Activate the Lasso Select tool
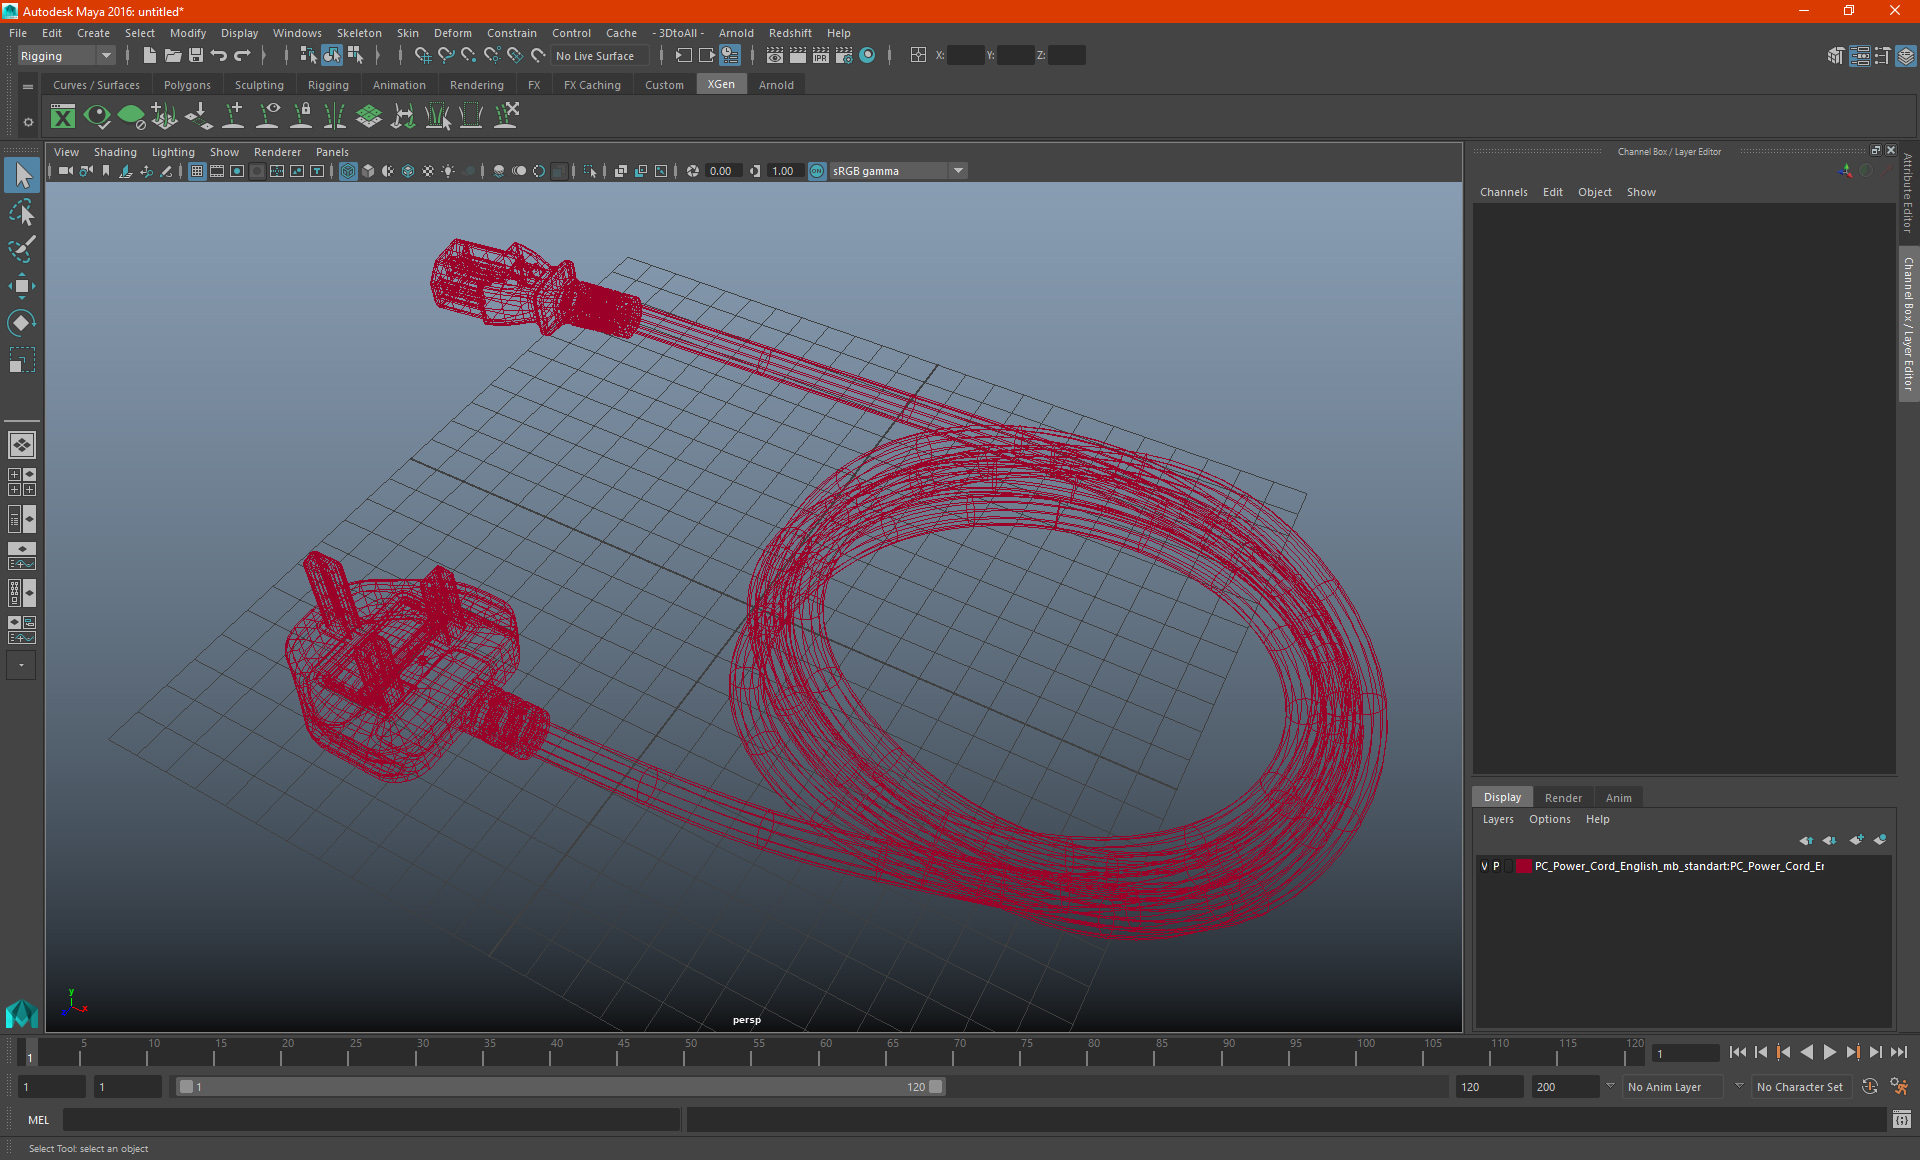The image size is (1920, 1160). coord(22,212)
